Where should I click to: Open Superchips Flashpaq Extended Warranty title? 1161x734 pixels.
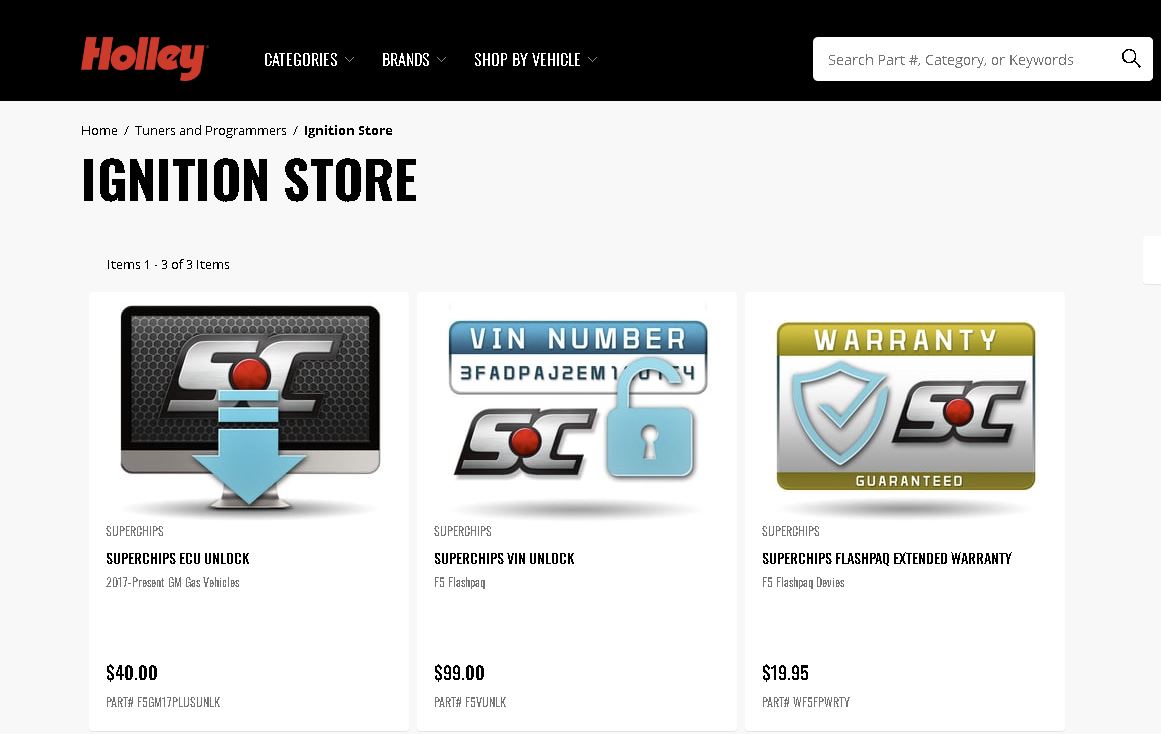coord(887,558)
